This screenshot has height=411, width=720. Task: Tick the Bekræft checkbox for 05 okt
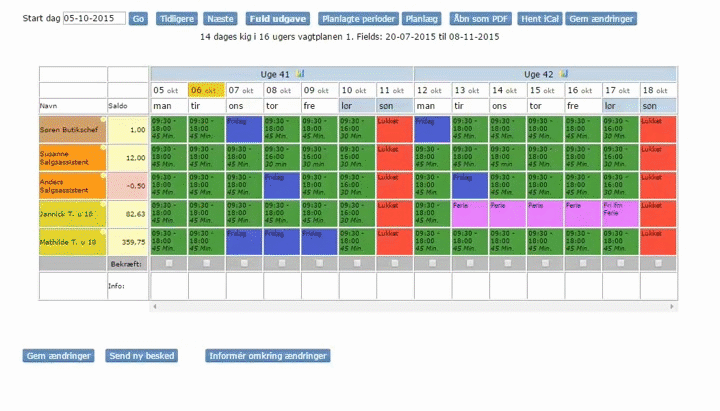click(169, 263)
